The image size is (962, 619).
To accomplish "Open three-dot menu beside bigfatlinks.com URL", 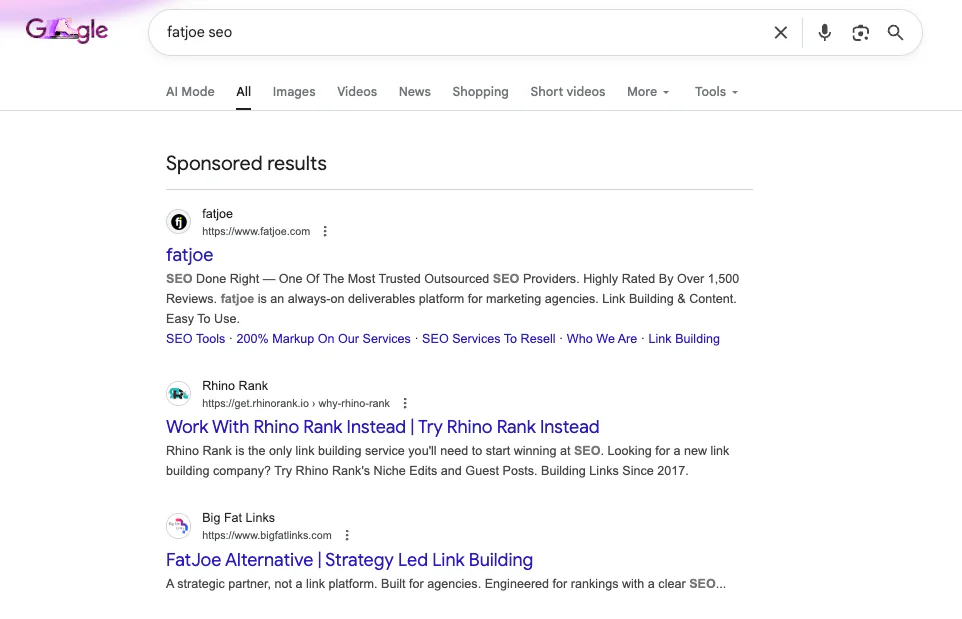I will (x=347, y=535).
